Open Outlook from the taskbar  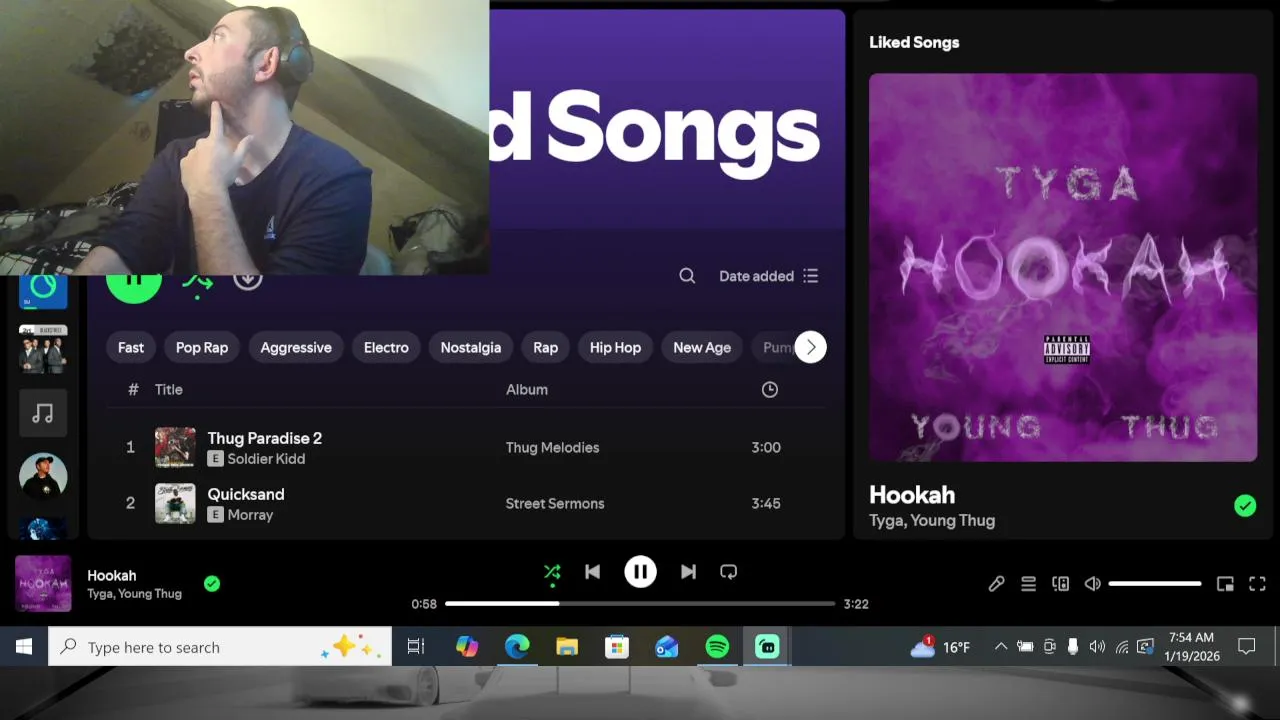667,647
